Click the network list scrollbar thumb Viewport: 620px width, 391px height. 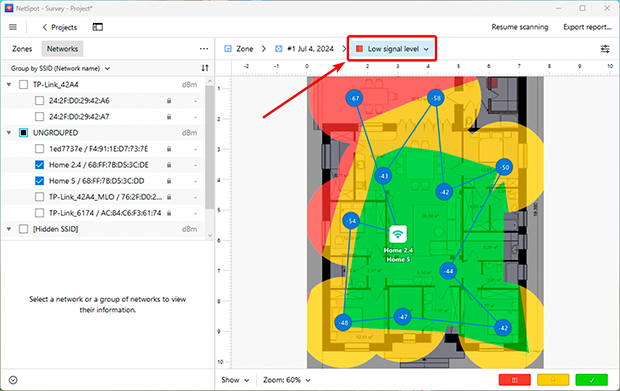click(x=210, y=147)
